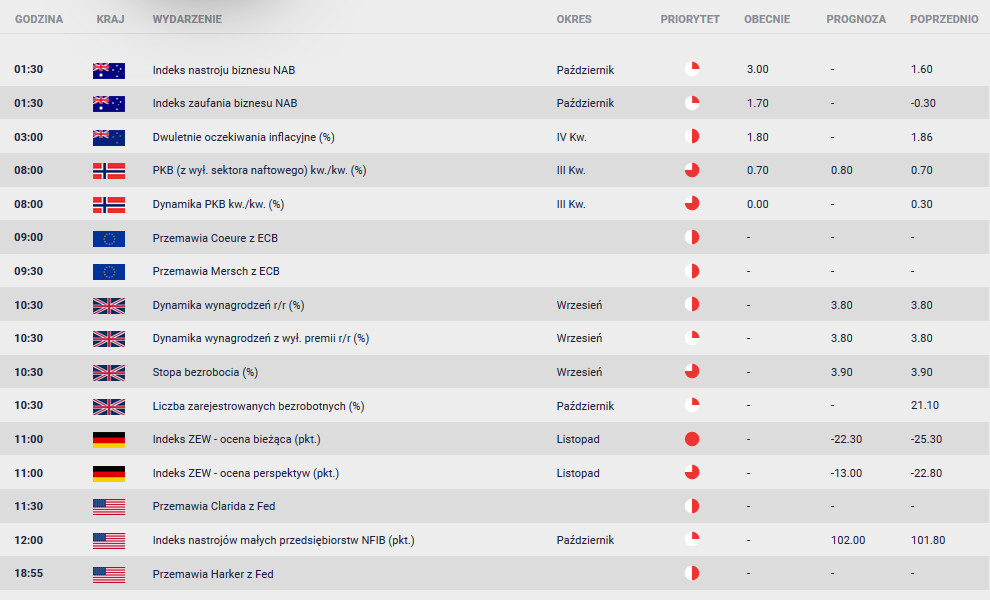Viewport: 990px width, 600px height.
Task: Click the PROGNOZA column header
Action: [856, 19]
